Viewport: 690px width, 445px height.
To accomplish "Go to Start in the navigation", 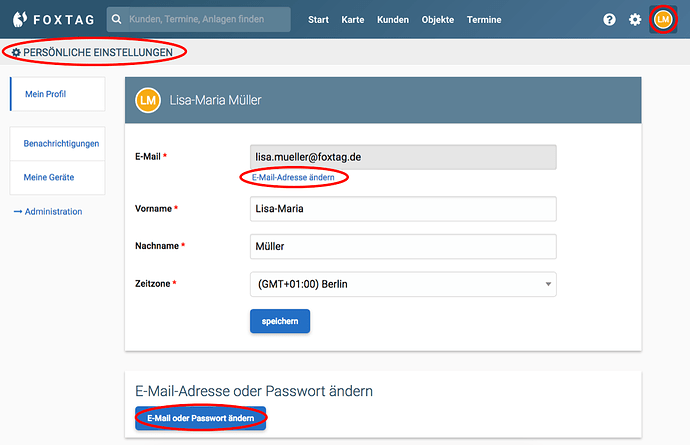I will (x=318, y=20).
